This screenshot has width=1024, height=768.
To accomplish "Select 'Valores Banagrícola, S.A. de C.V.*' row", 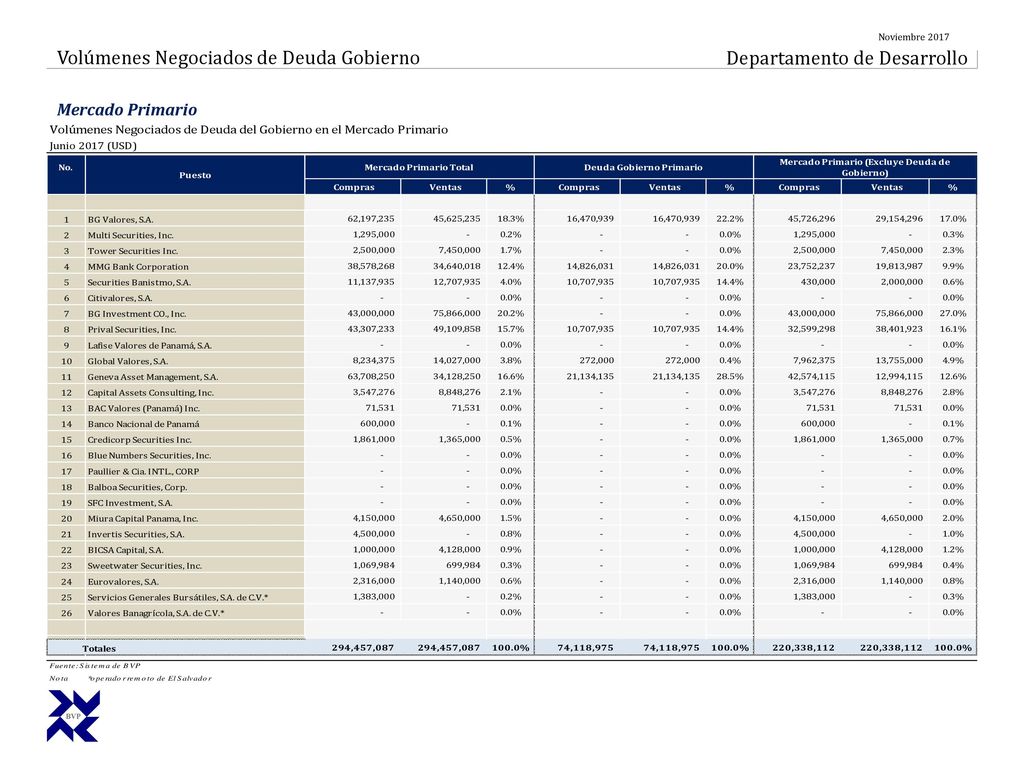I will (156, 613).
